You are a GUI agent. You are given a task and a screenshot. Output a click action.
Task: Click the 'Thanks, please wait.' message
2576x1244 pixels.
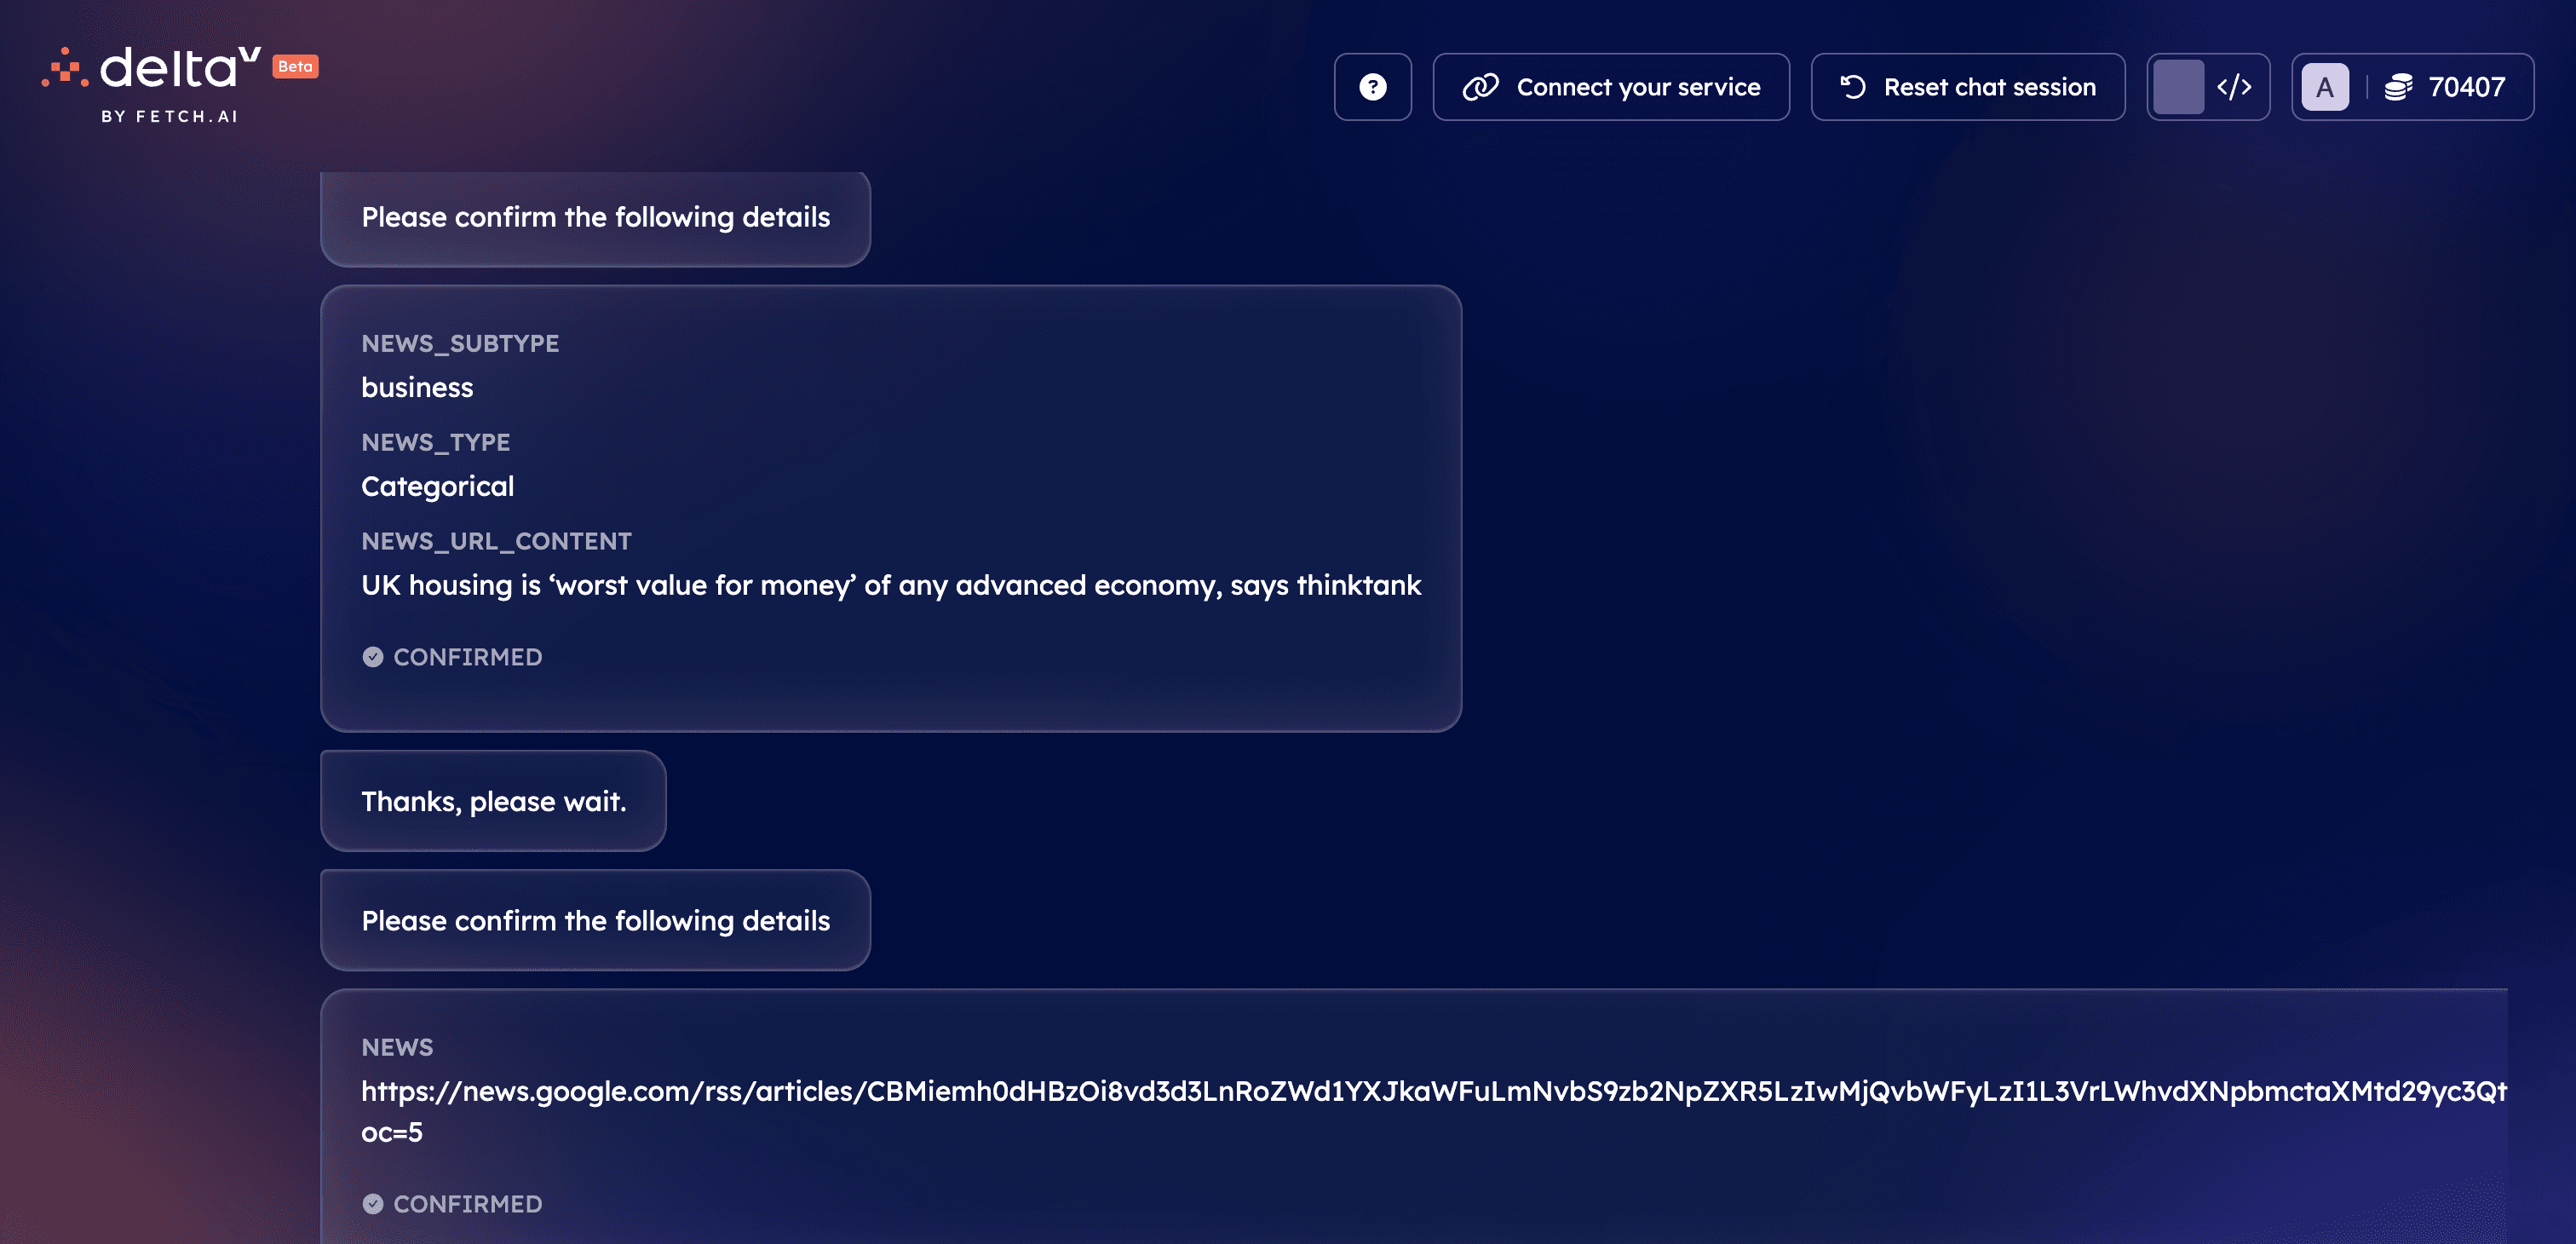coord(493,801)
